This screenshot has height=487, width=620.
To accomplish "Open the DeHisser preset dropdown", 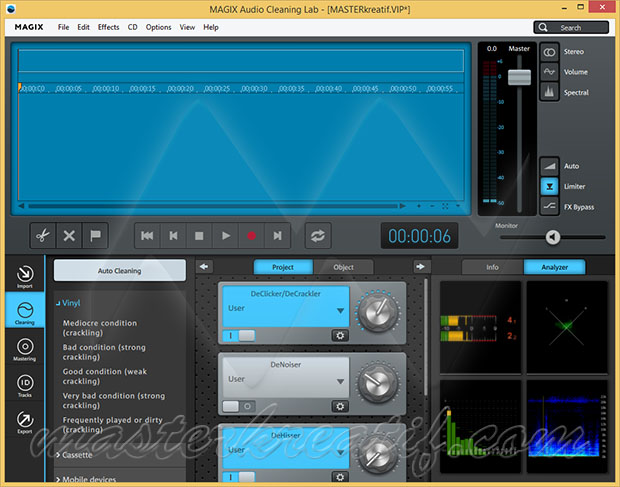I will point(340,452).
